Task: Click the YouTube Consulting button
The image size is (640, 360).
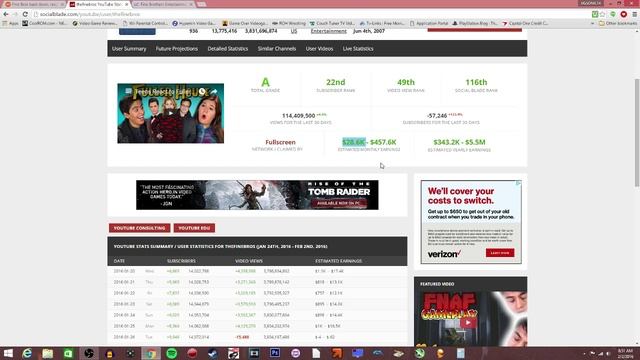Action: [140, 228]
